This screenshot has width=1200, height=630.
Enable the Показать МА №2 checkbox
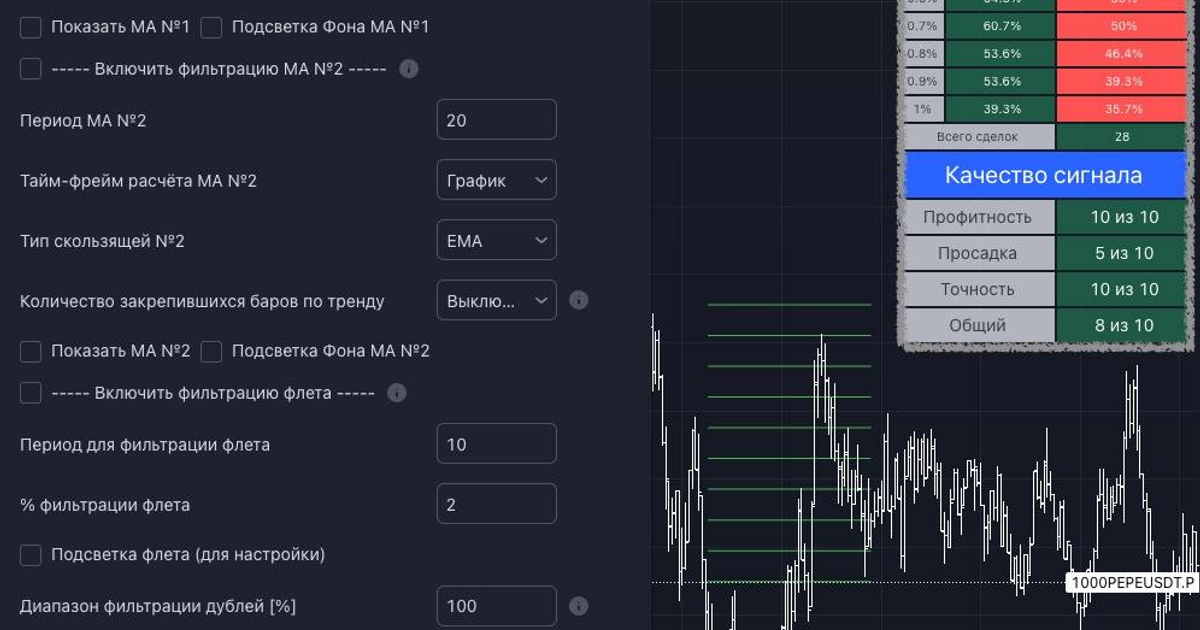pyautogui.click(x=31, y=351)
